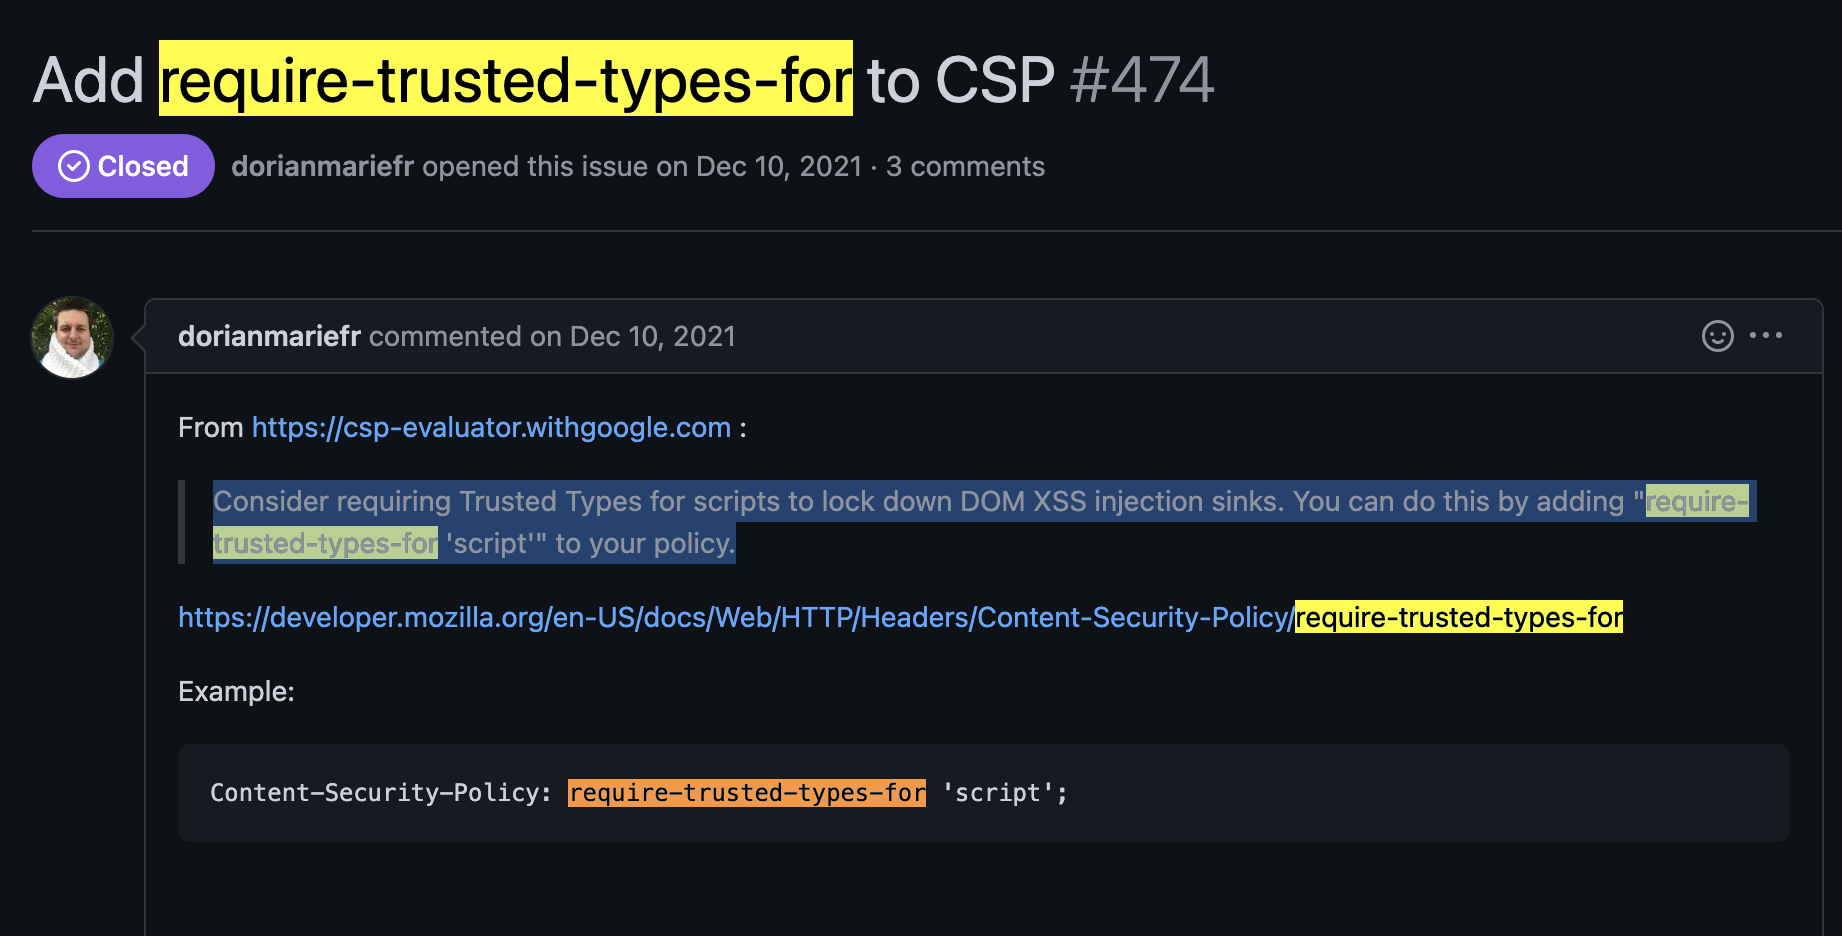The width and height of the screenshot is (1842, 936).
Task: Open the developer.mozilla.org documentation link
Action: (900, 617)
